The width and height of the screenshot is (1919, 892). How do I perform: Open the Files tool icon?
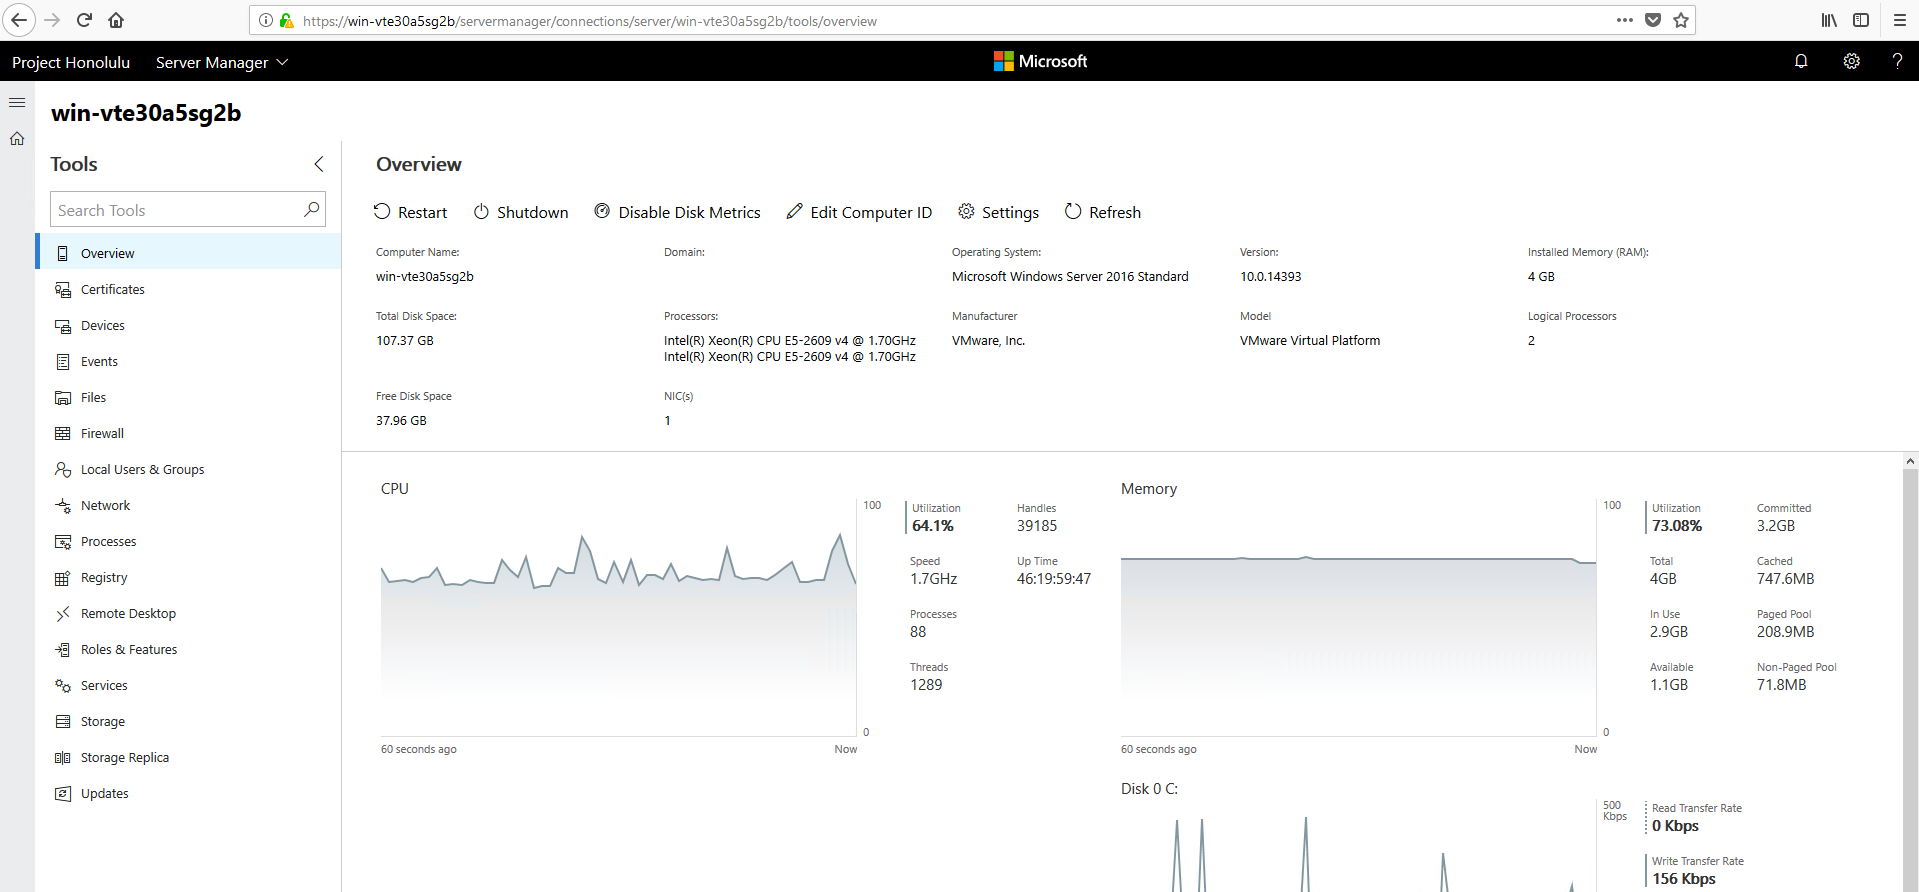[63, 397]
